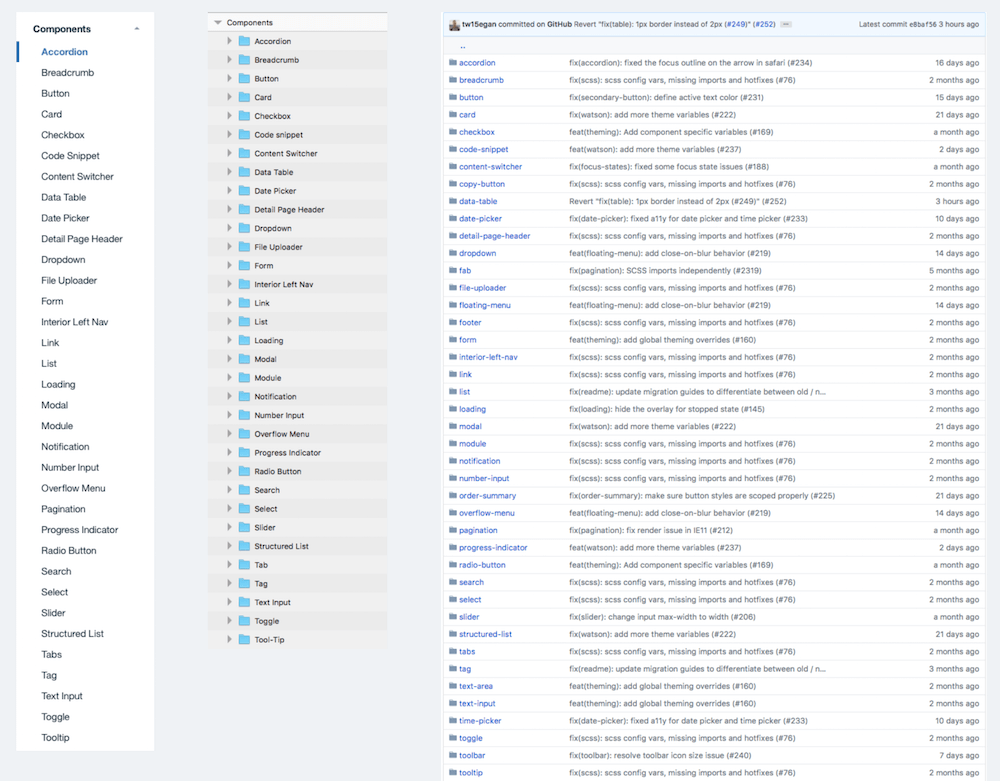Click the folder icon beside tooltip in GitHub list

[x=453, y=772]
